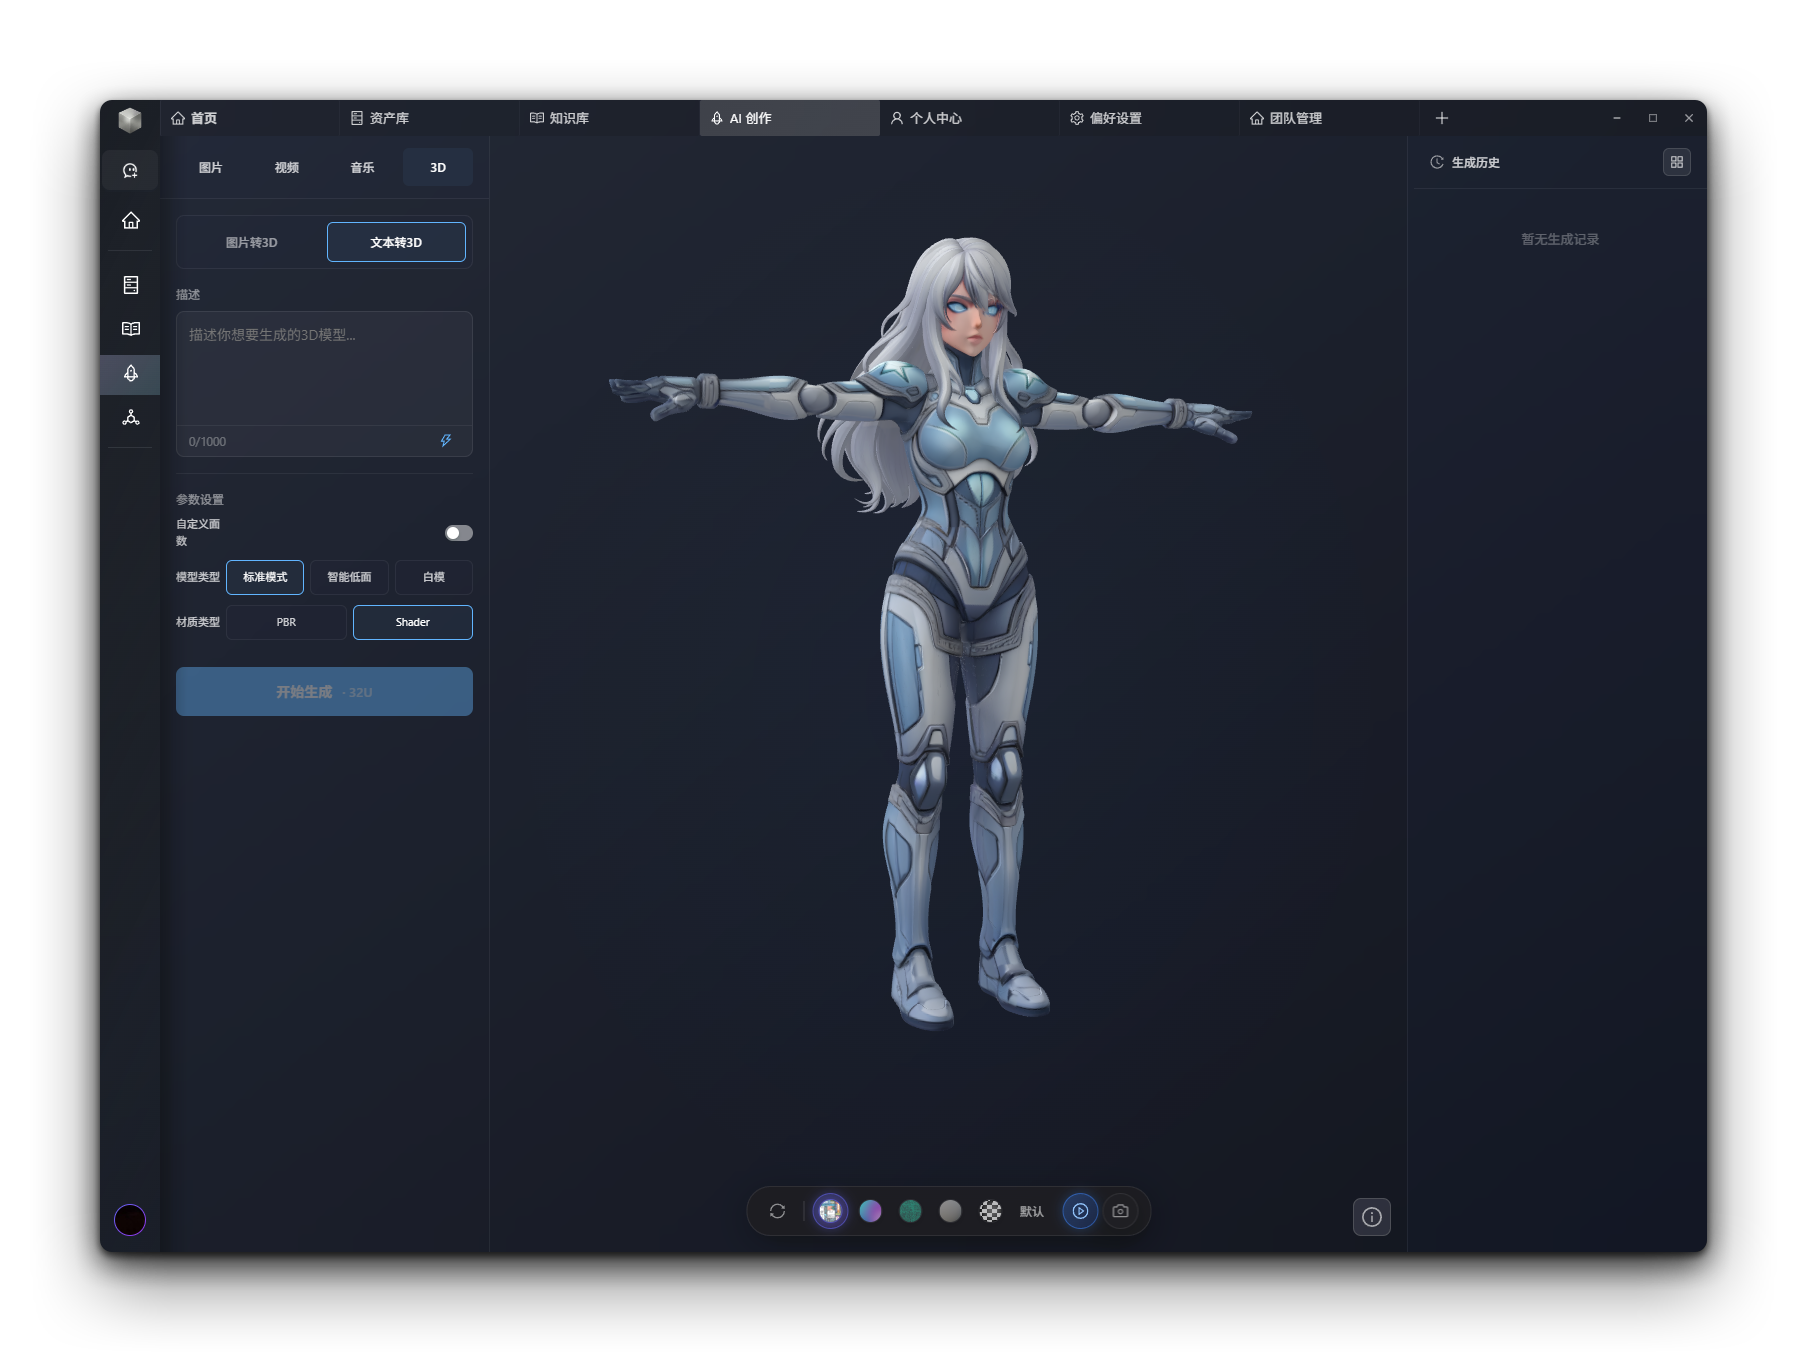This screenshot has width=1807, height=1352.
Task: Select the checkerboard transparent background swatch
Action: 990,1211
